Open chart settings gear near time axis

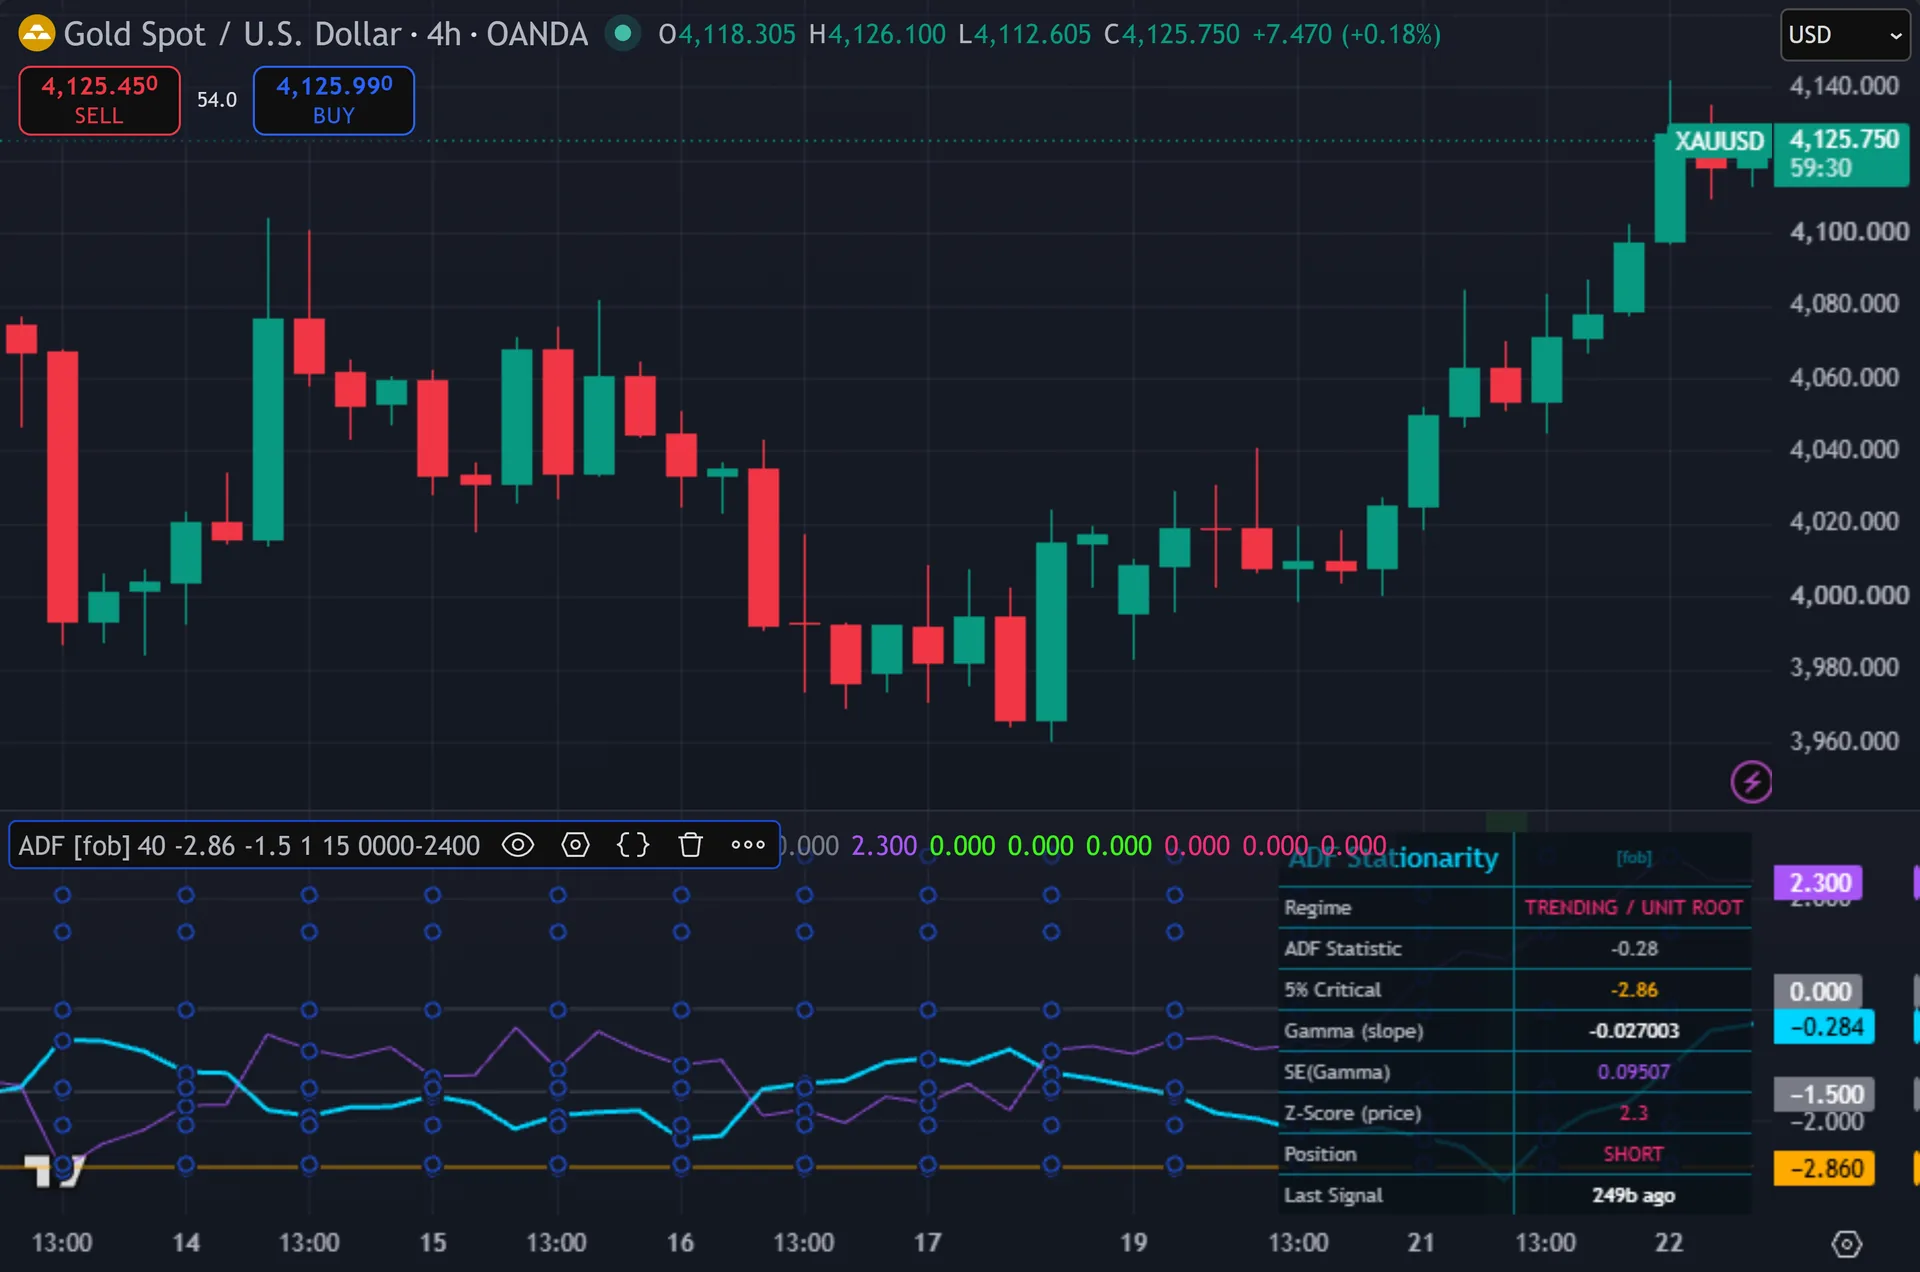tap(1846, 1244)
